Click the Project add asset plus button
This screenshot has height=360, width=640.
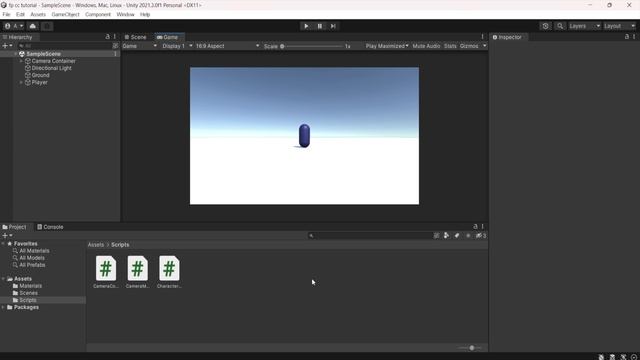[7, 236]
